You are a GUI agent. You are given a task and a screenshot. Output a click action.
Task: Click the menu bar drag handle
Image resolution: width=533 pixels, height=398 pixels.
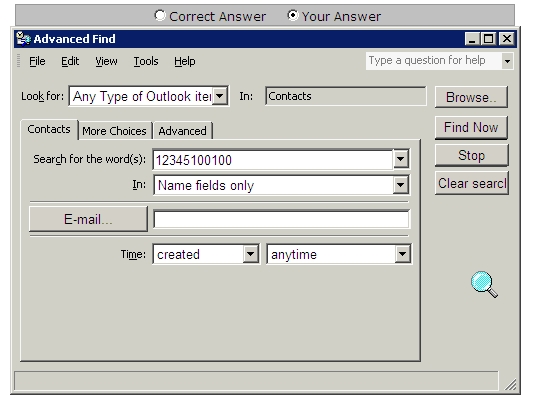[19, 61]
